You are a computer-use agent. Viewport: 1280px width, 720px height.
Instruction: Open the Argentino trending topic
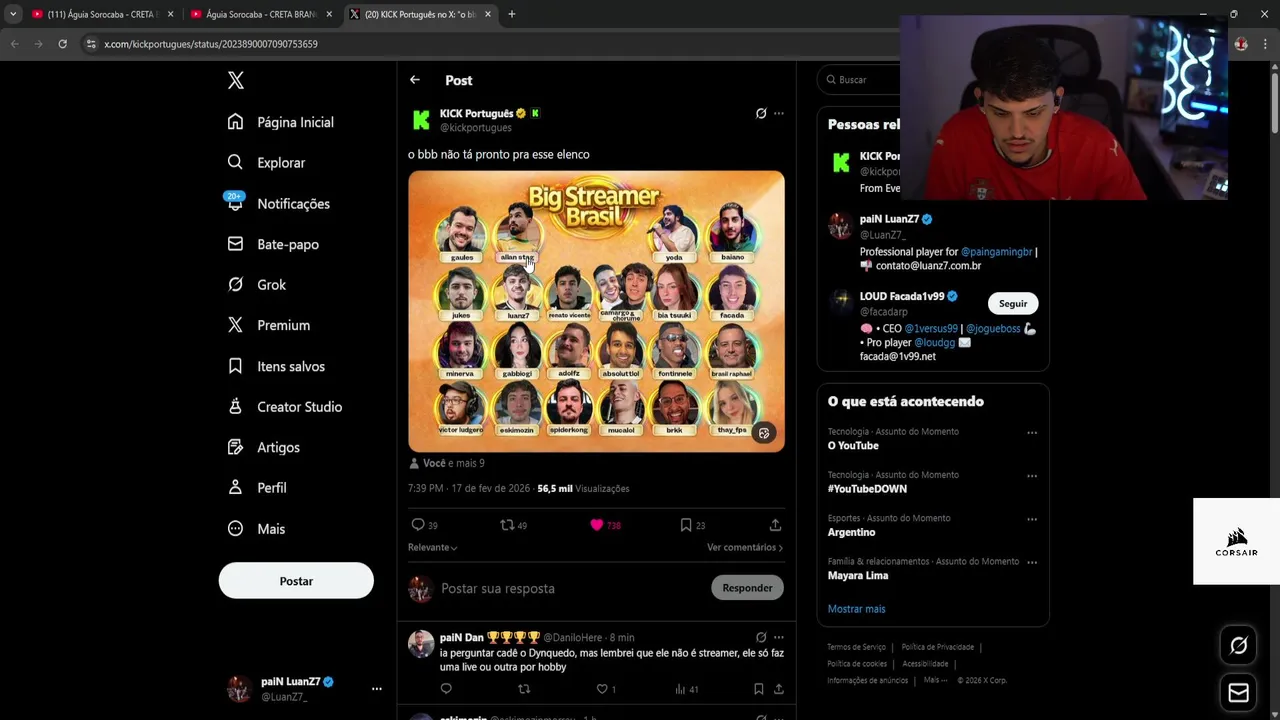851,533
